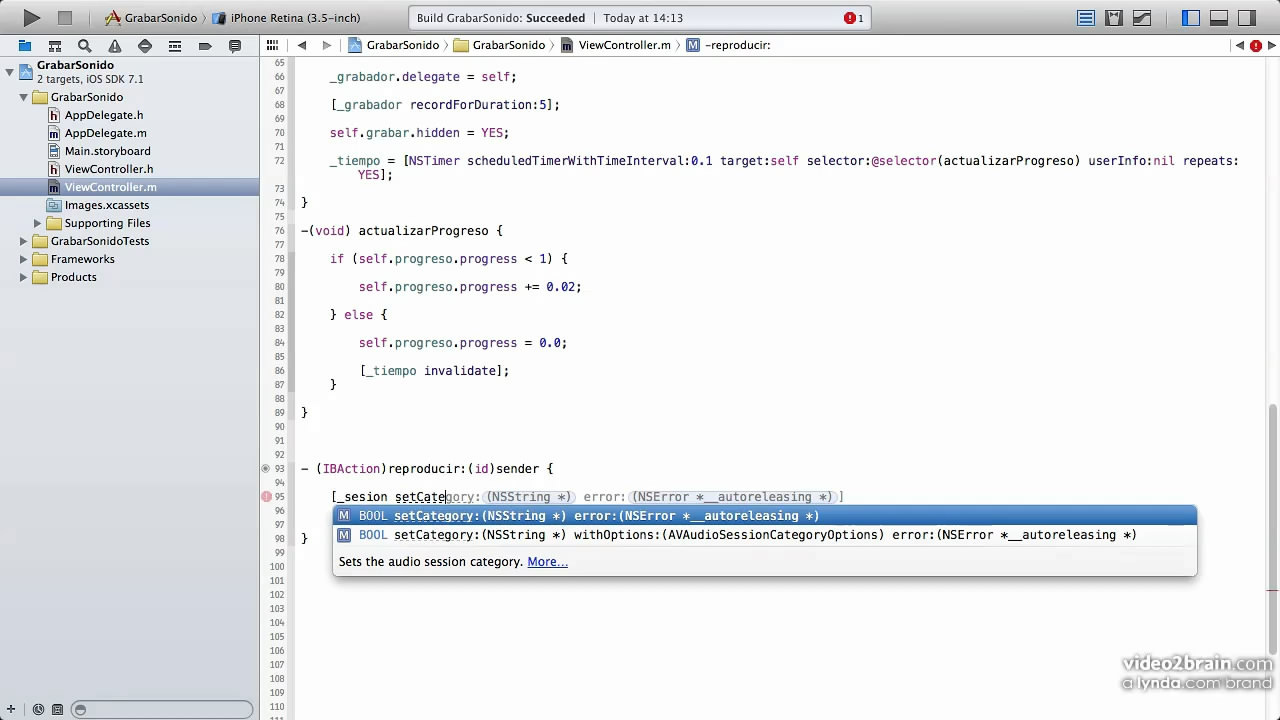The height and width of the screenshot is (720, 1280).
Task: Go back to previous file in editor
Action: pos(302,45)
